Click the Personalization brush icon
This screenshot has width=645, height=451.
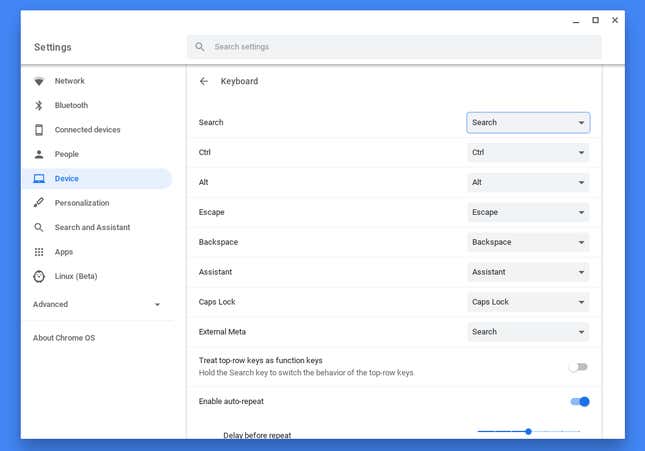(x=39, y=202)
